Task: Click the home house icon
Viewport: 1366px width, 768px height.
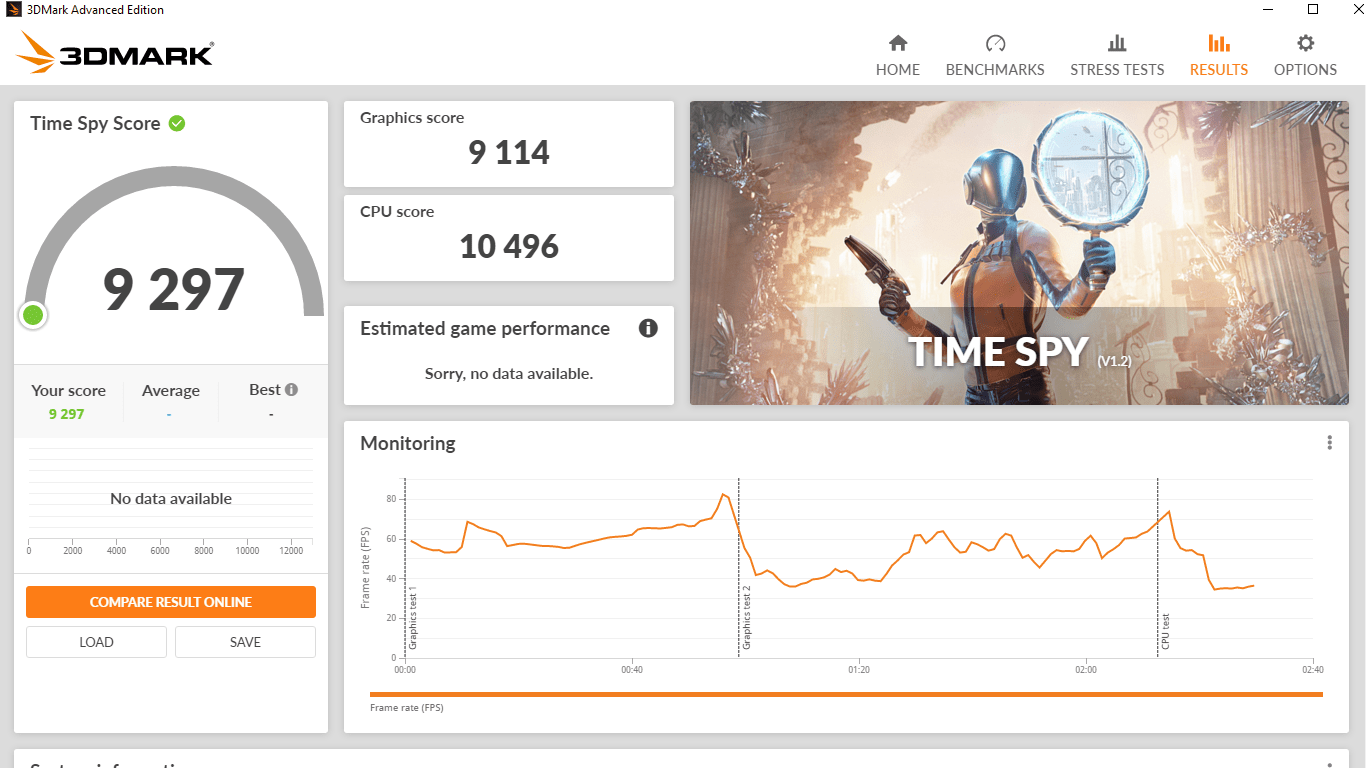Action: [x=898, y=43]
